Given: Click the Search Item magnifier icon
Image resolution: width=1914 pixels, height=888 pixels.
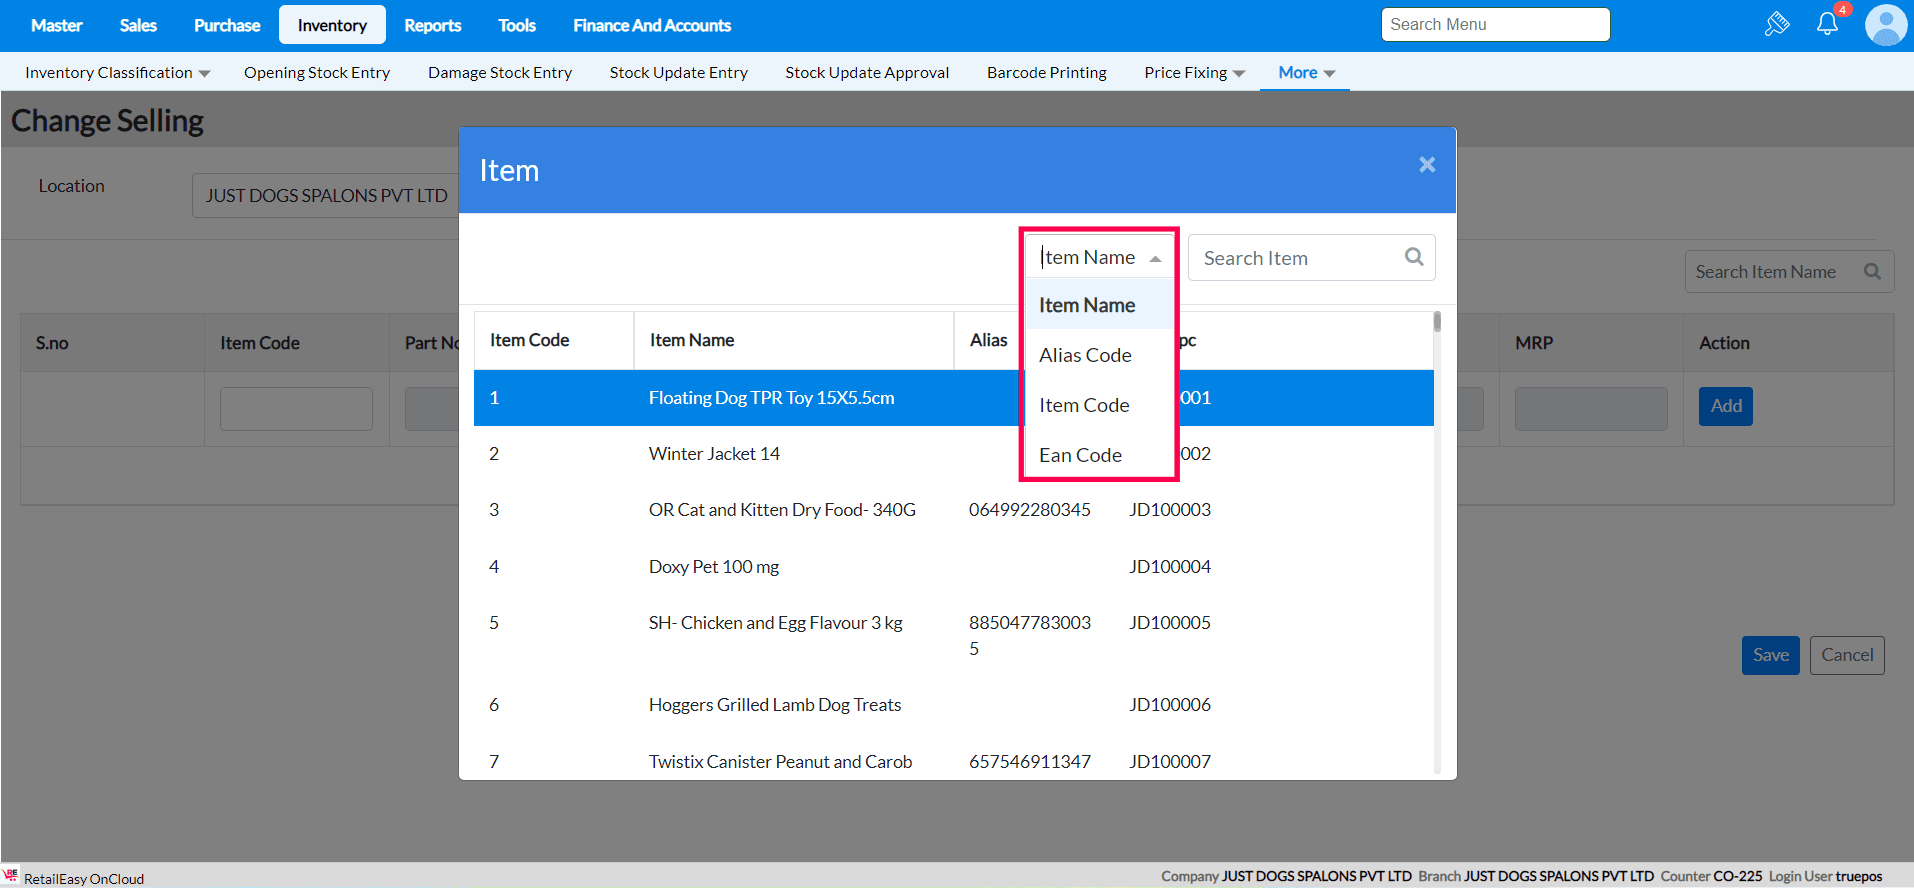Looking at the screenshot, I should tap(1414, 257).
